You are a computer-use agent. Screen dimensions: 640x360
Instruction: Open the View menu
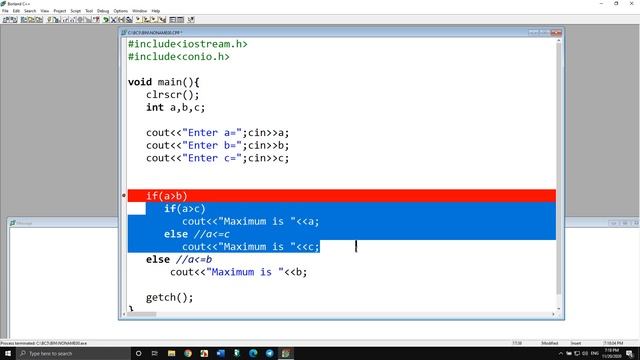pos(45,11)
